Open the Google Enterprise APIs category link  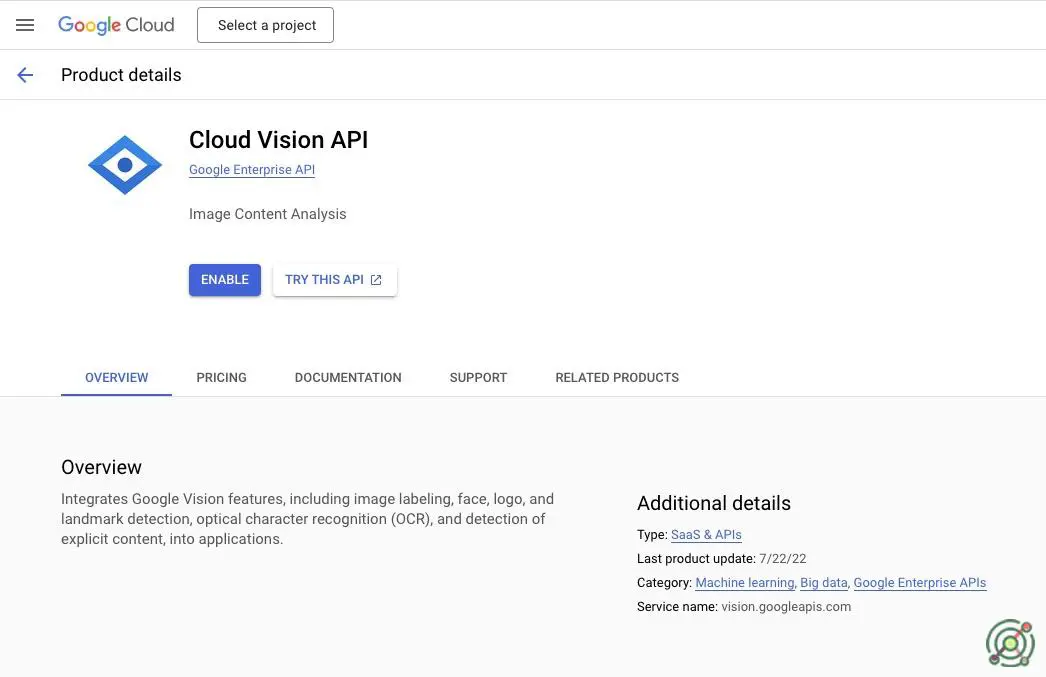pos(920,583)
